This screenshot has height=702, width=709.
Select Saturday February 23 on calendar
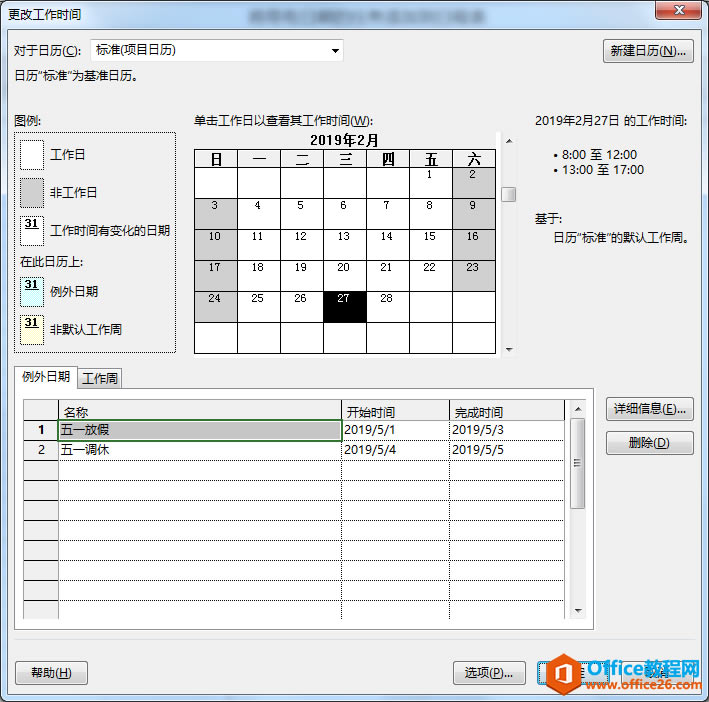tap(473, 276)
